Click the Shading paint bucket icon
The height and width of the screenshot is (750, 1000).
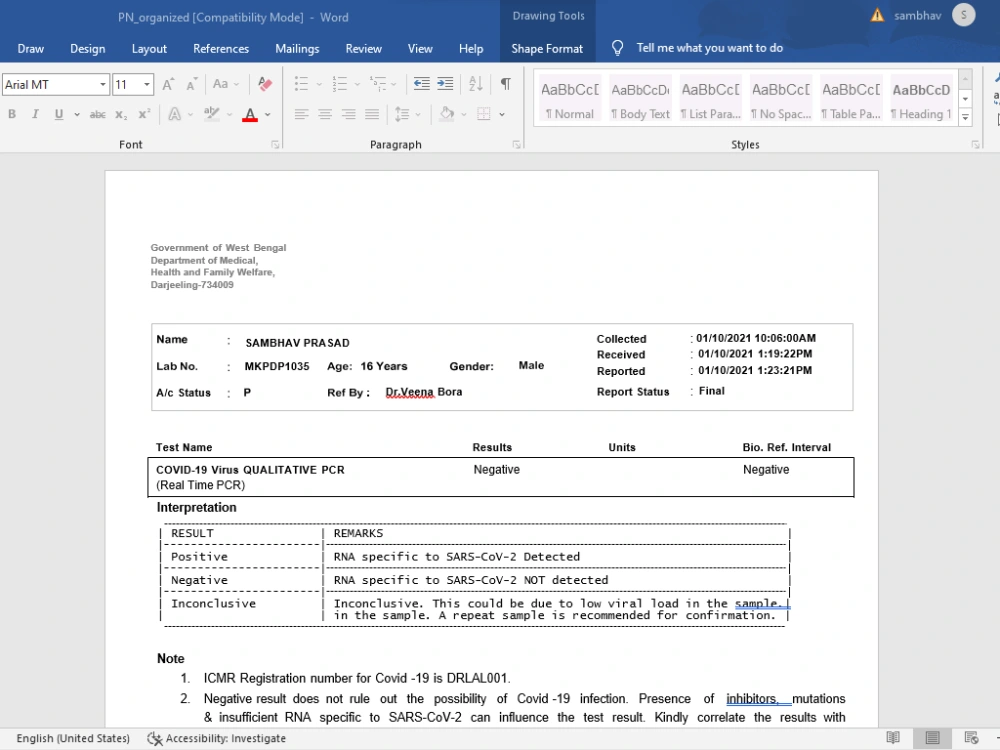[x=446, y=114]
